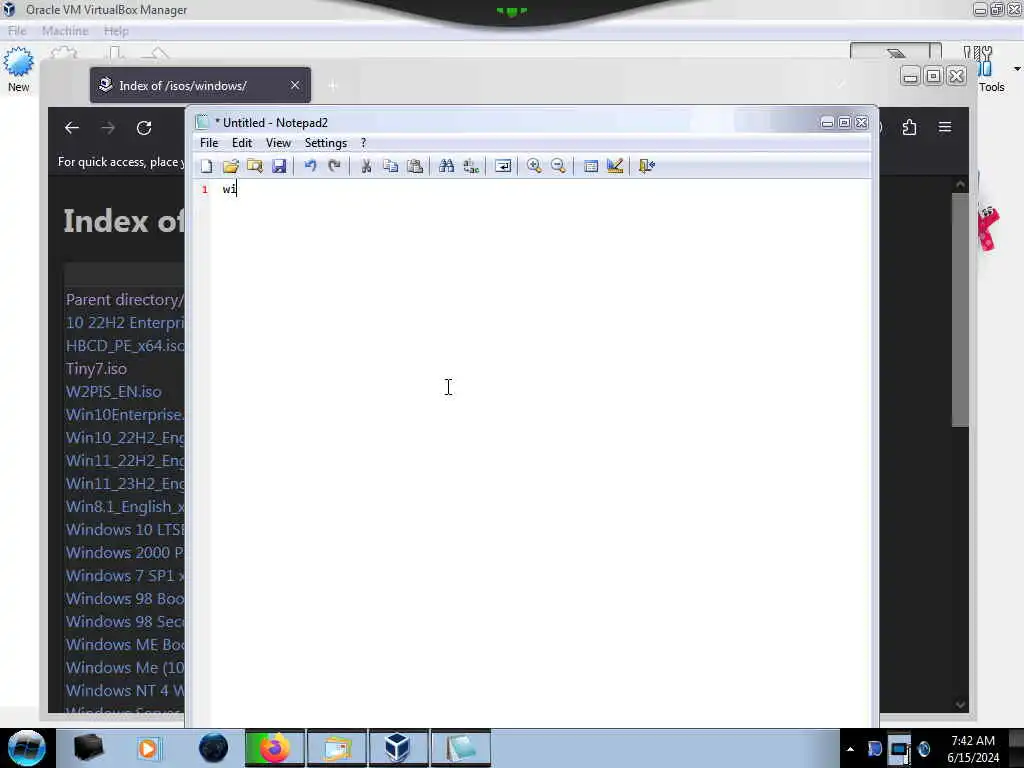Open the customize schemes icon

(615, 166)
